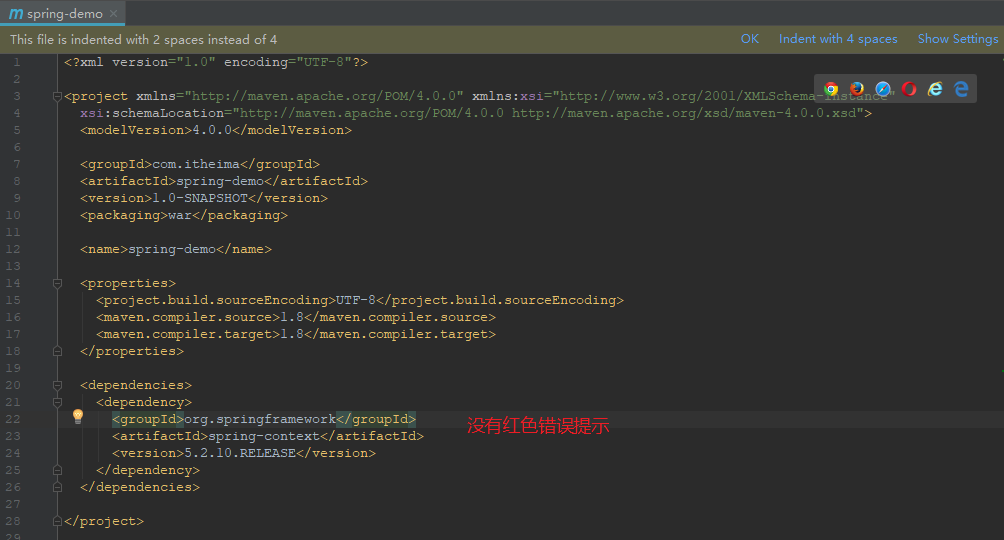Collapse the dependencies block at line 20
This screenshot has width=1004, height=540.
(x=57, y=385)
